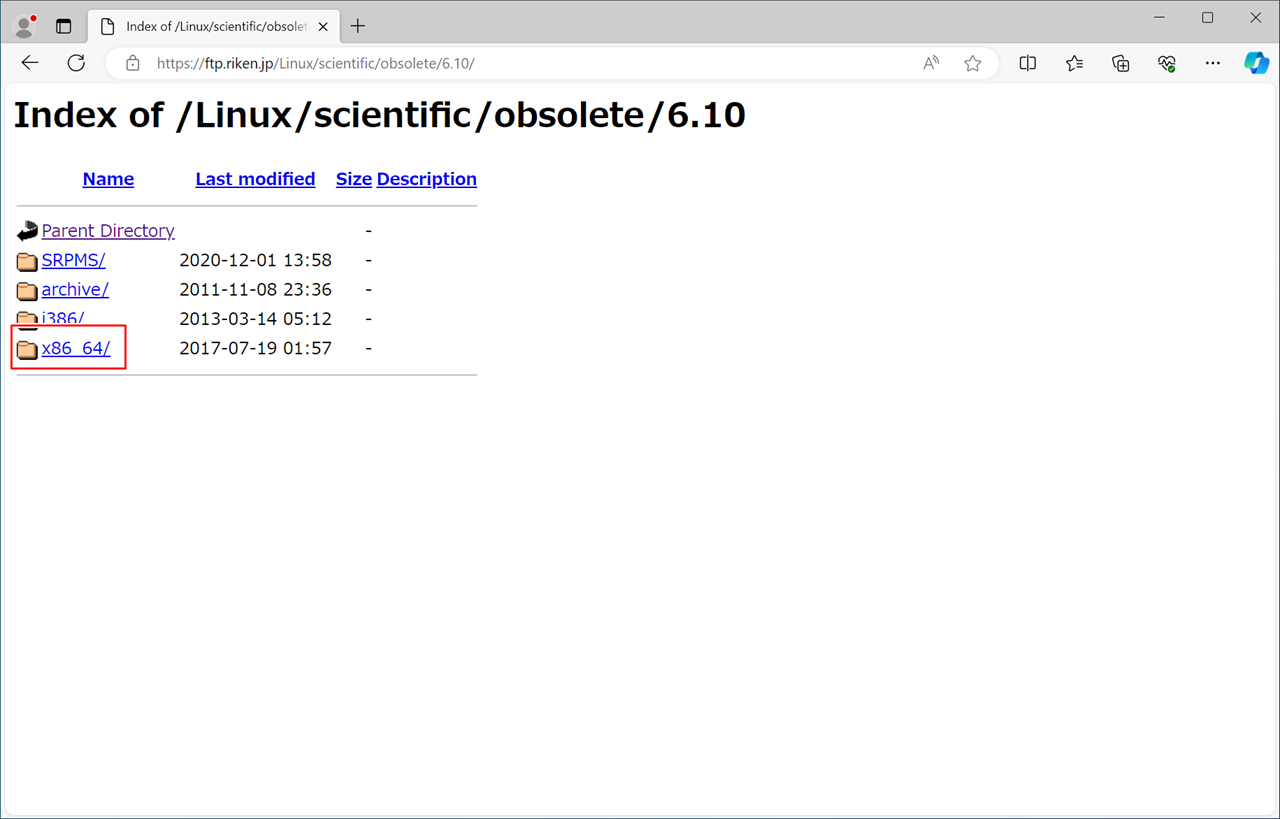Sort listing by Last modified column

tap(255, 179)
